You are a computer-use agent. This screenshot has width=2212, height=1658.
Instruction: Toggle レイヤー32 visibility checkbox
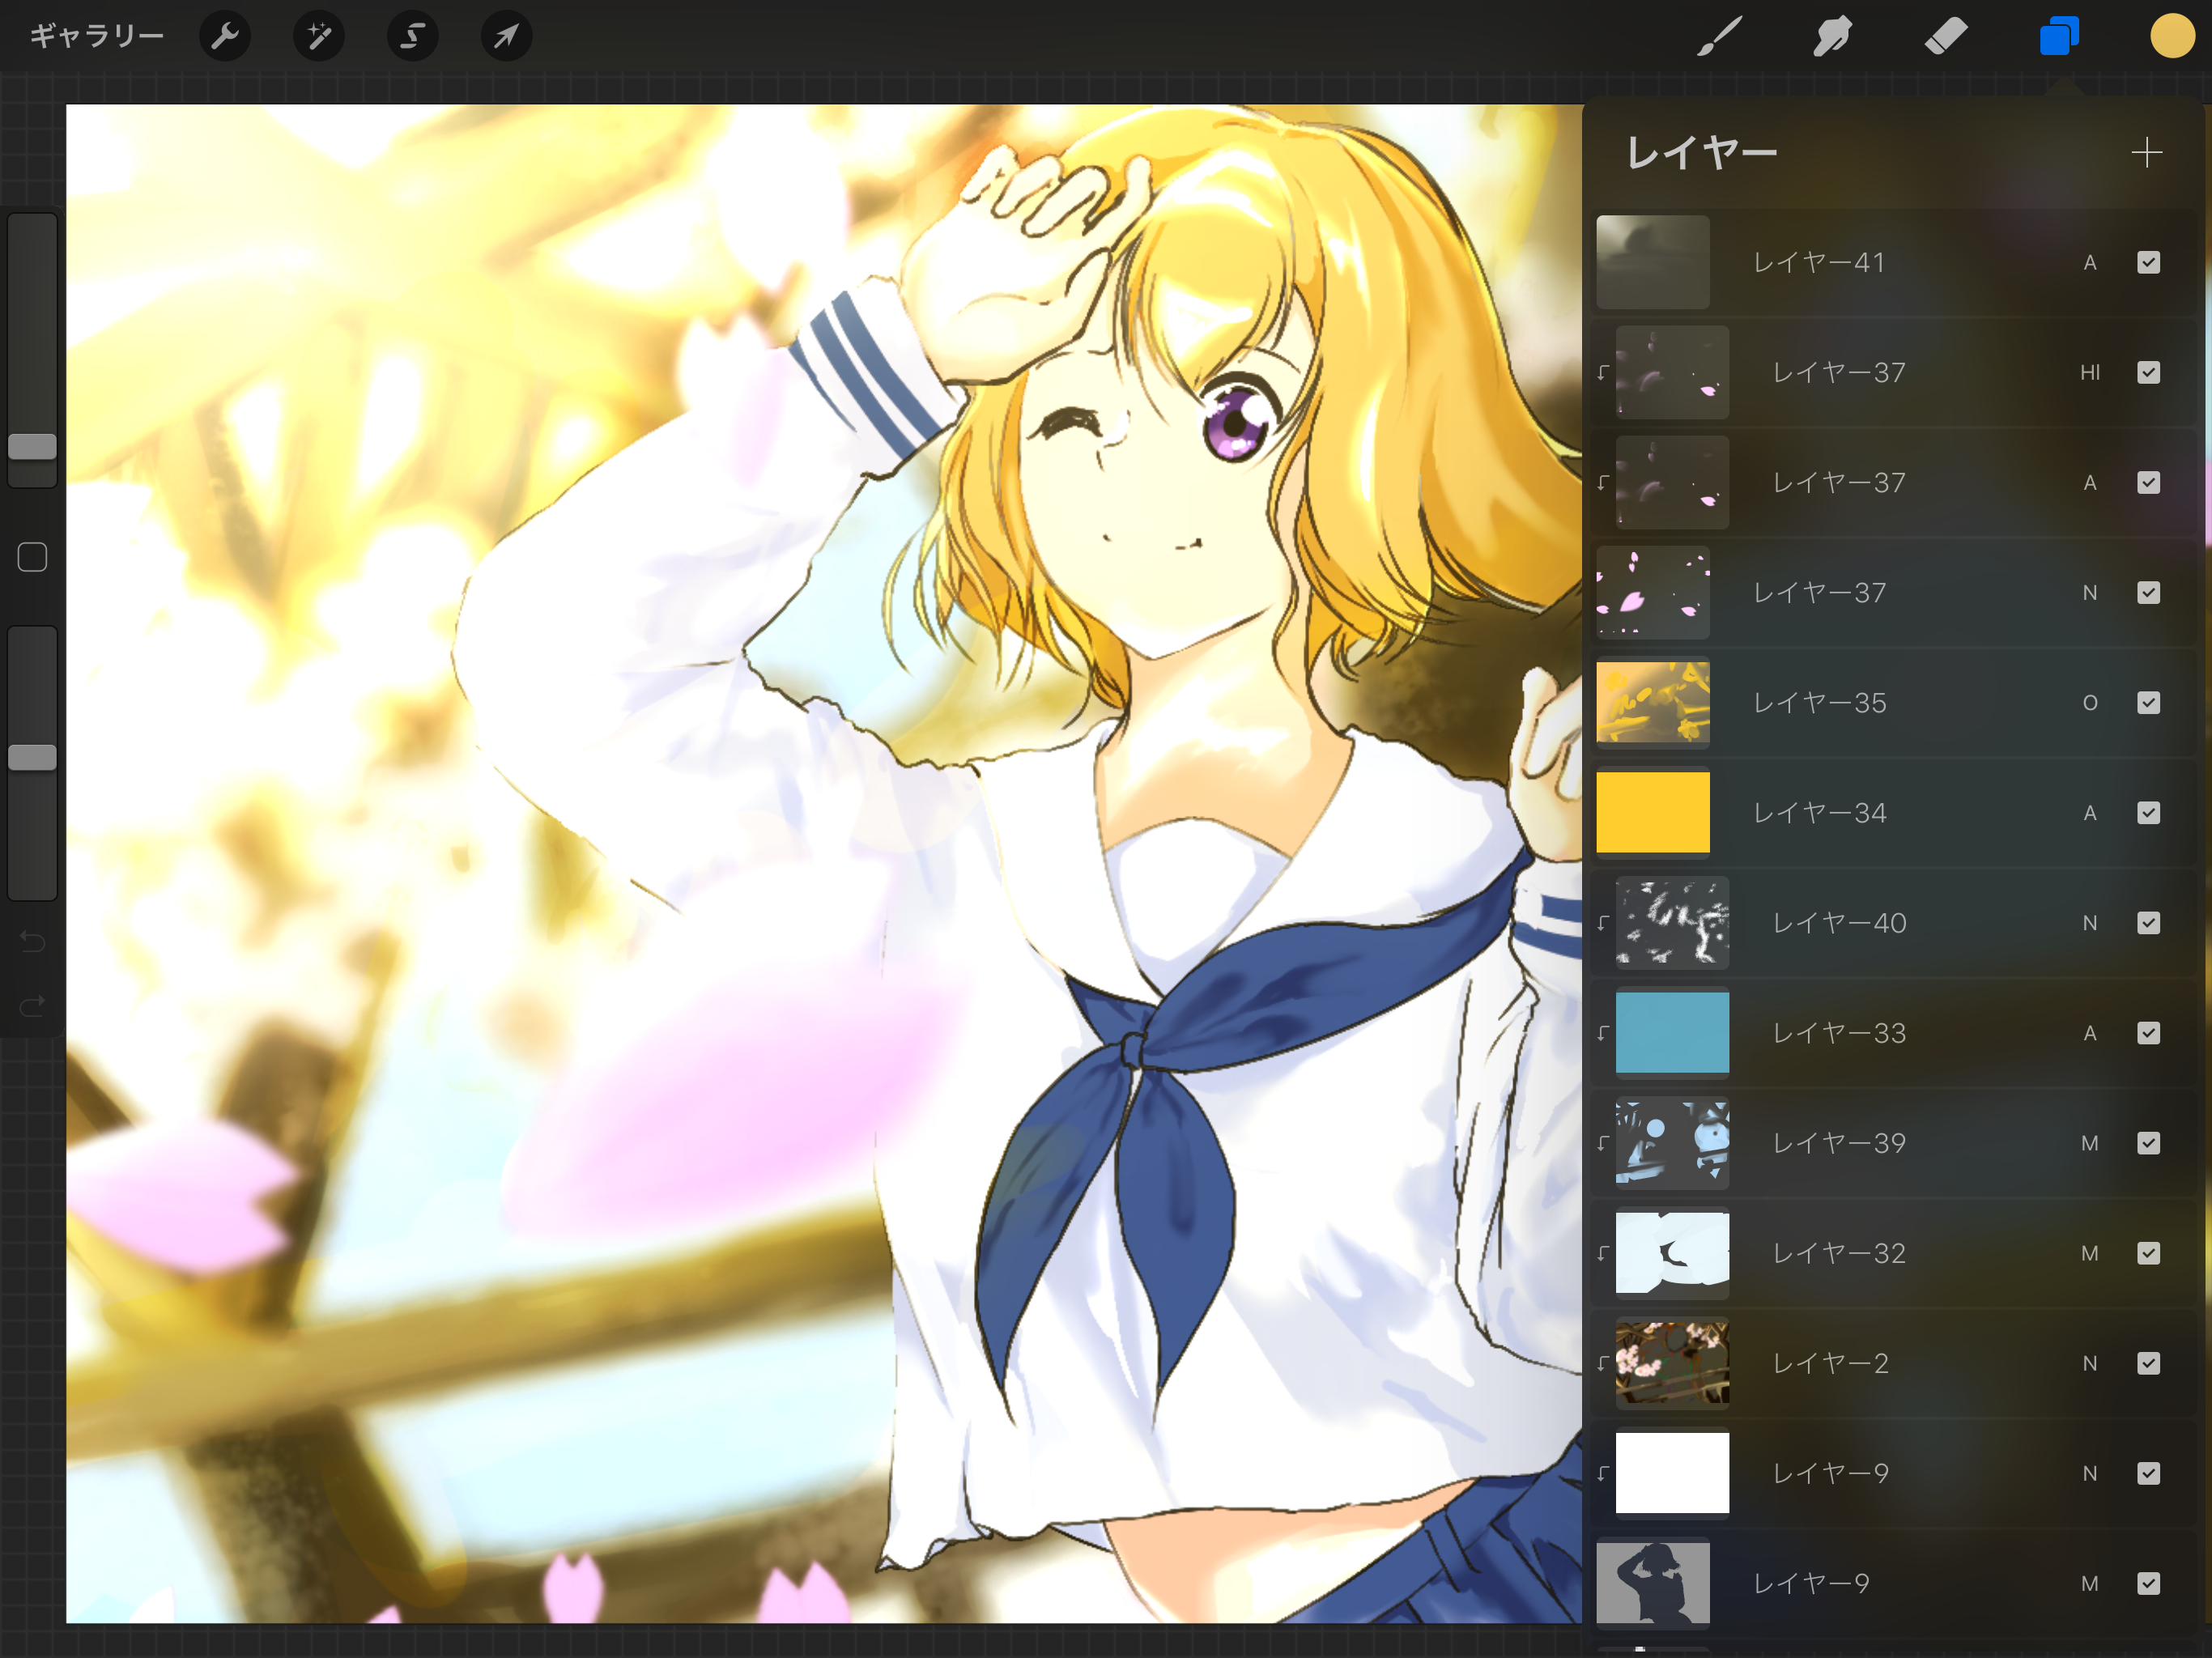pos(2148,1253)
